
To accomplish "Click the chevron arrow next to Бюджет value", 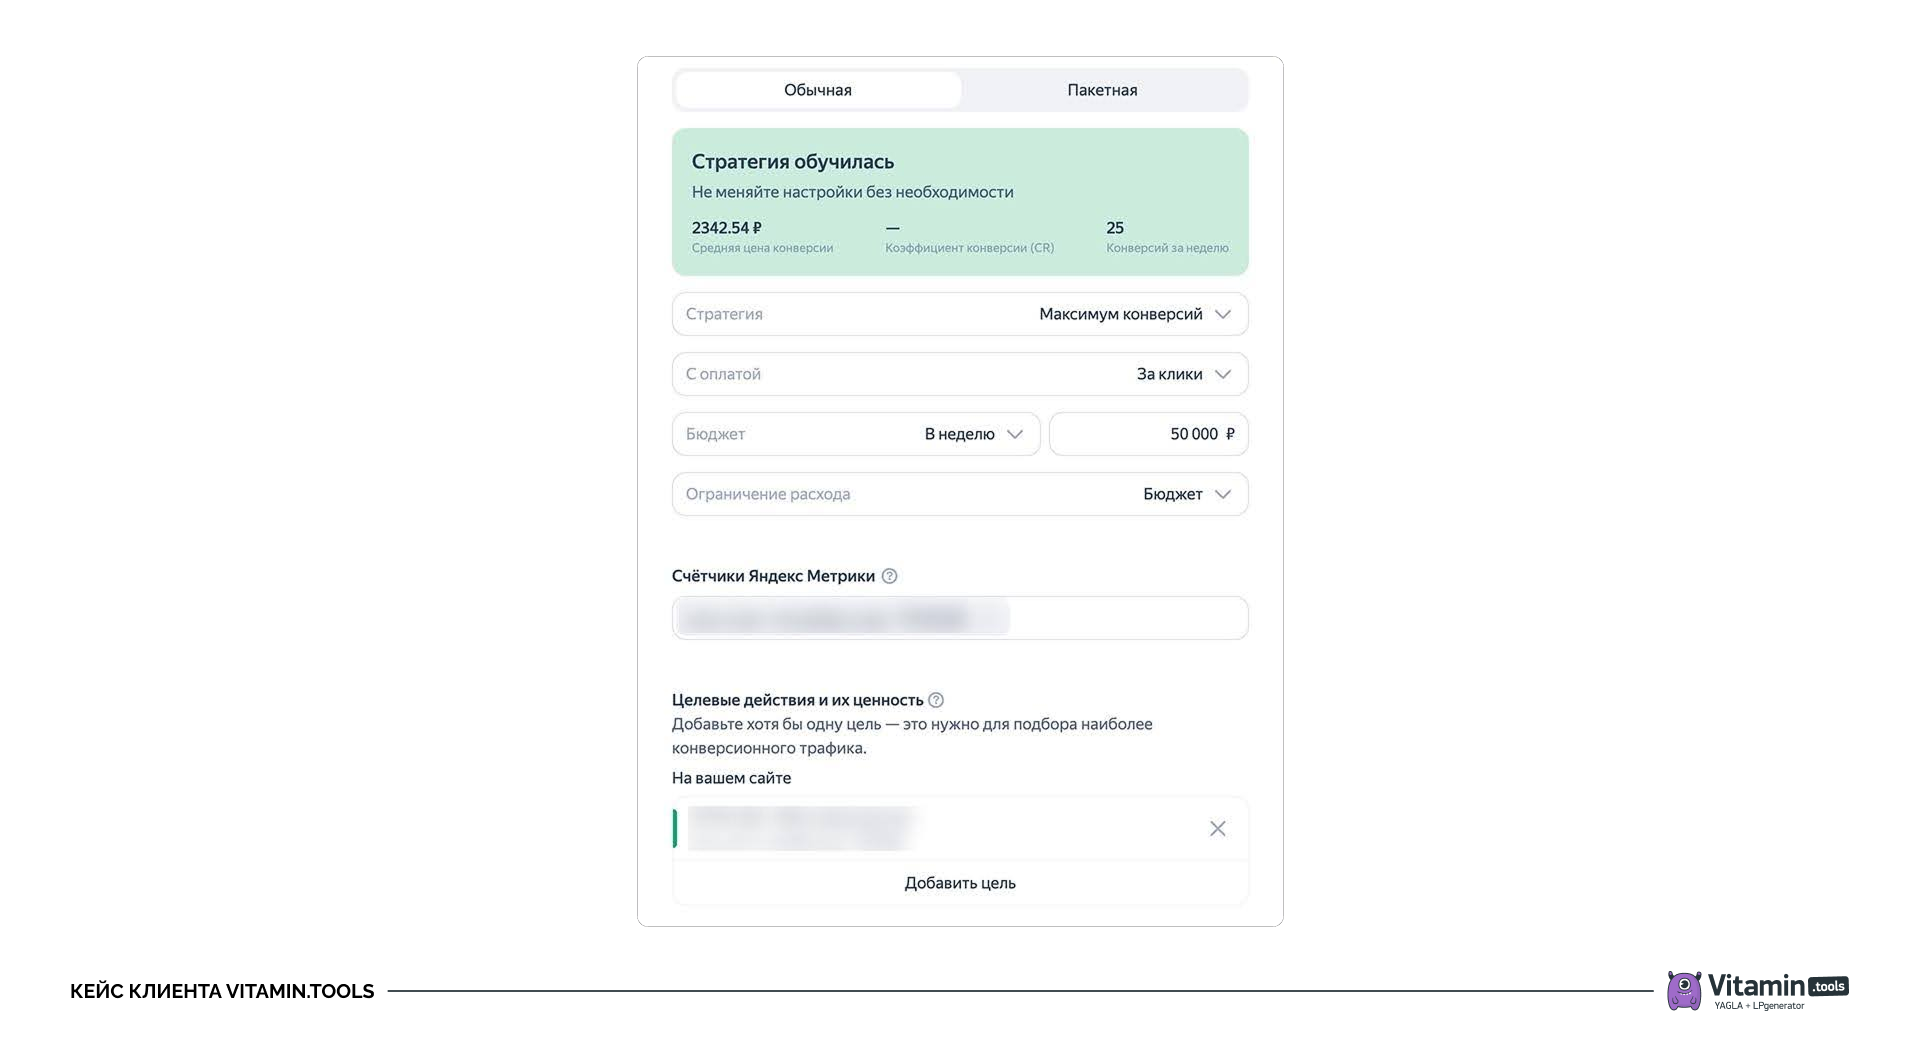I will (x=1222, y=494).
